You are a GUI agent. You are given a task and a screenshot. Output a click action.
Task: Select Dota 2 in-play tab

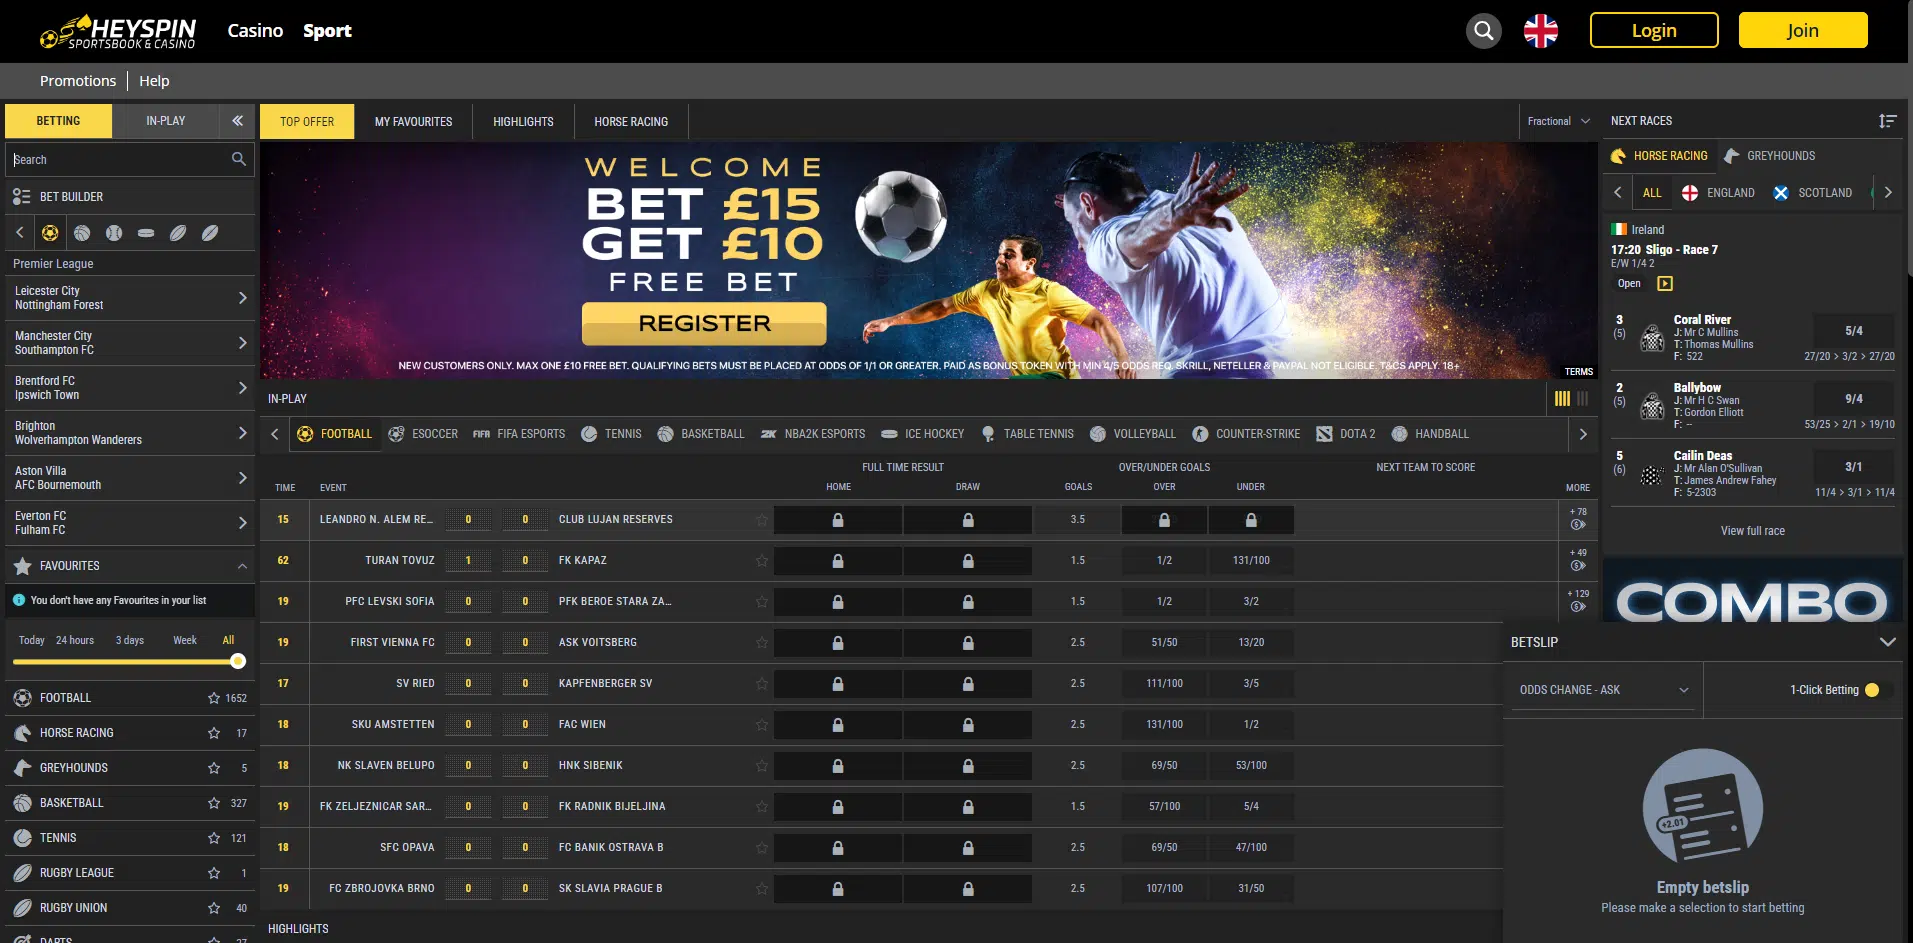click(1346, 434)
